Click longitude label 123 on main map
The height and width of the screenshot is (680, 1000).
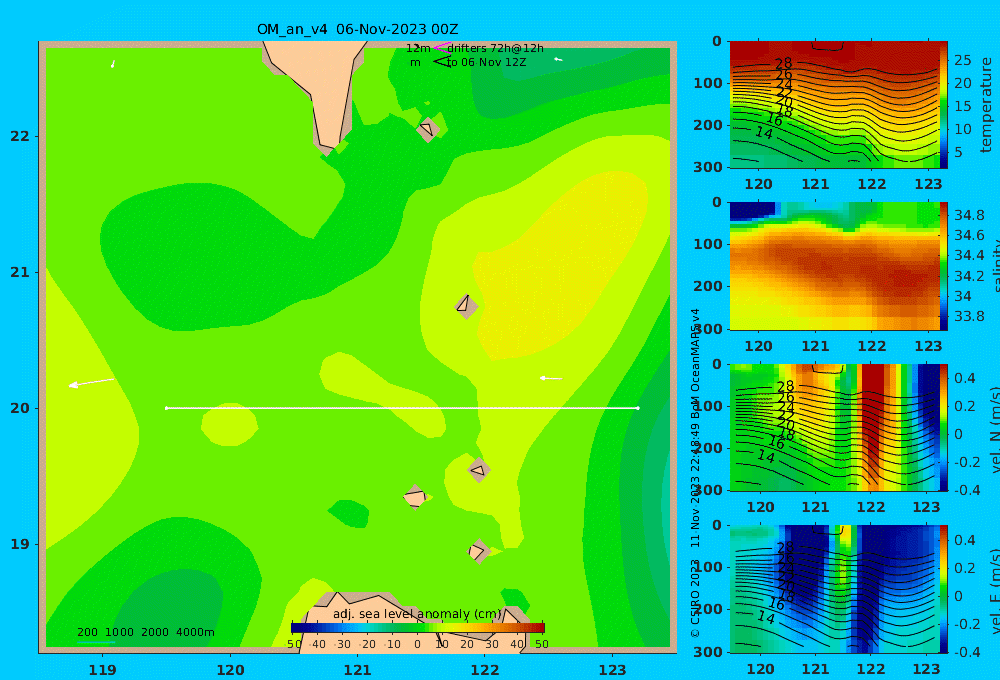click(612, 670)
